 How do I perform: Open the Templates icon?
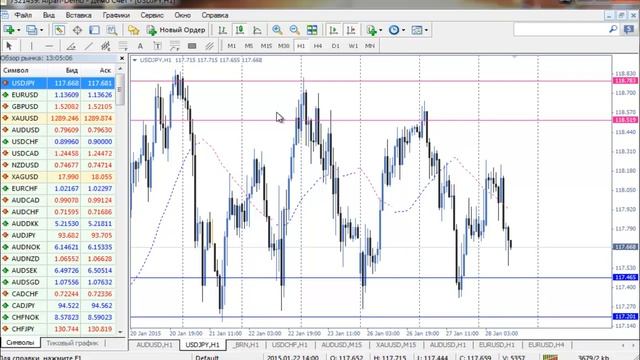click(x=416, y=30)
